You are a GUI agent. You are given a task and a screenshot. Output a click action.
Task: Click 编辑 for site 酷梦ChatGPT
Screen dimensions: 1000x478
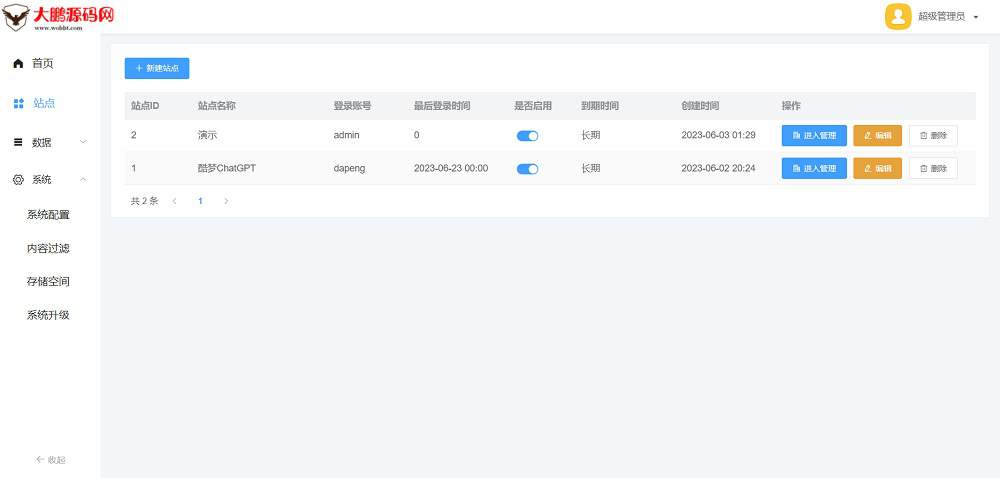878,168
